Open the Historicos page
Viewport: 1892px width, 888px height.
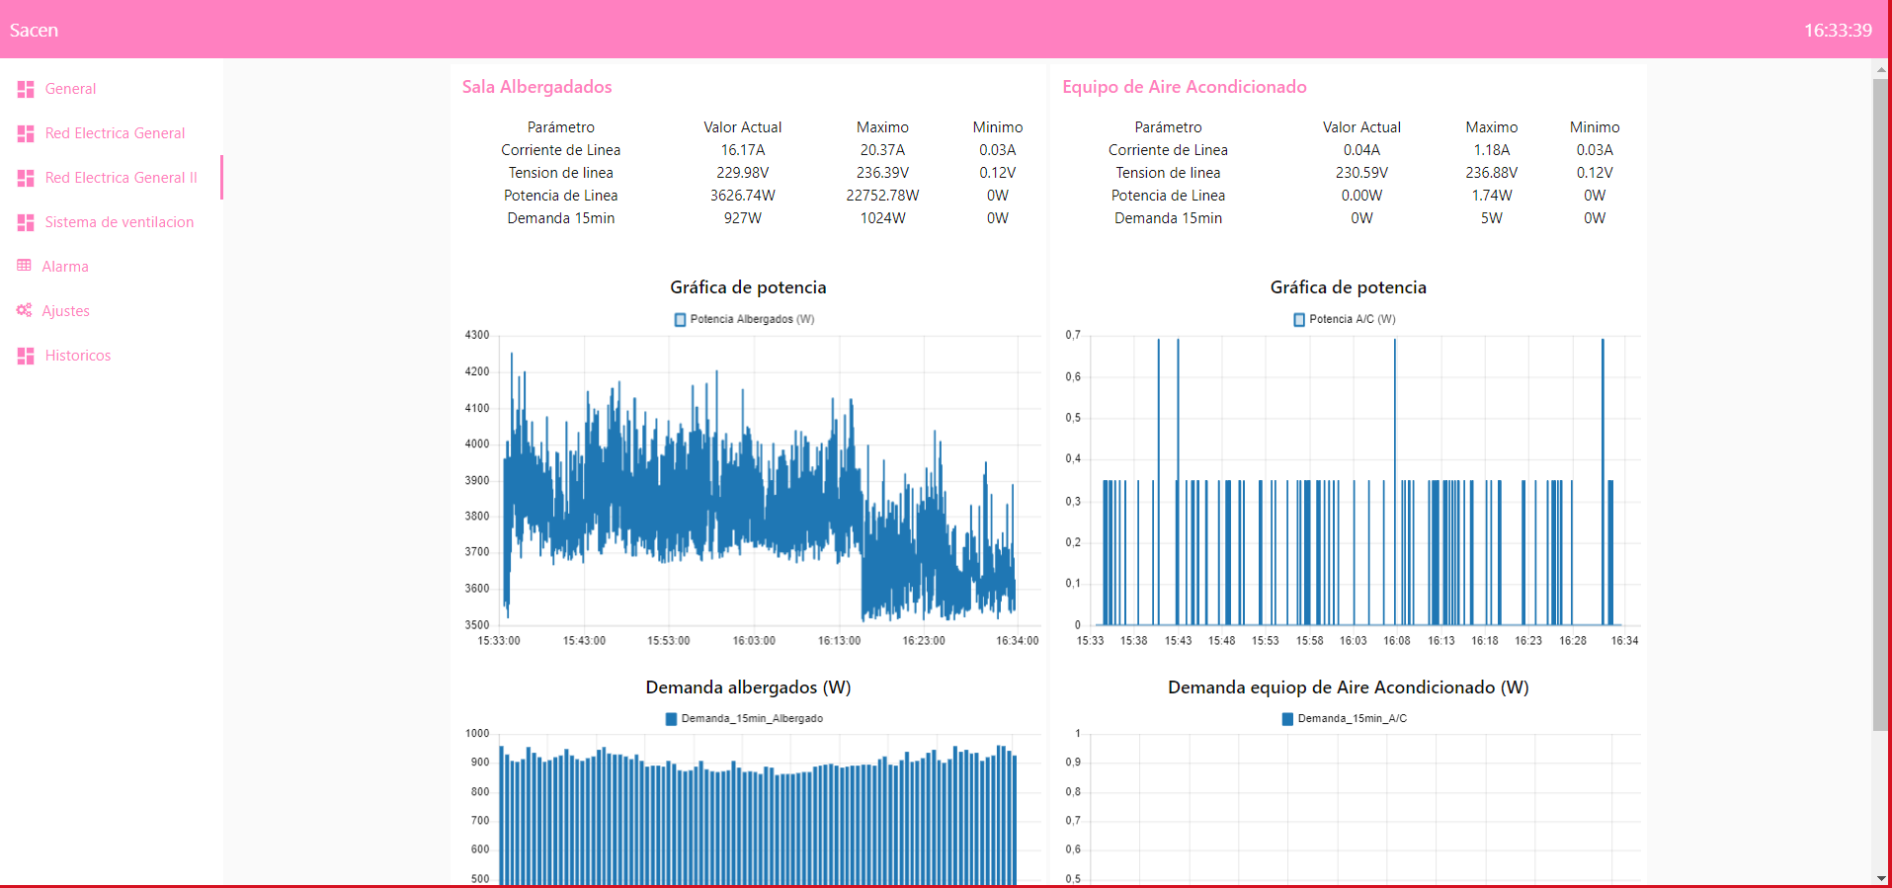(78, 356)
